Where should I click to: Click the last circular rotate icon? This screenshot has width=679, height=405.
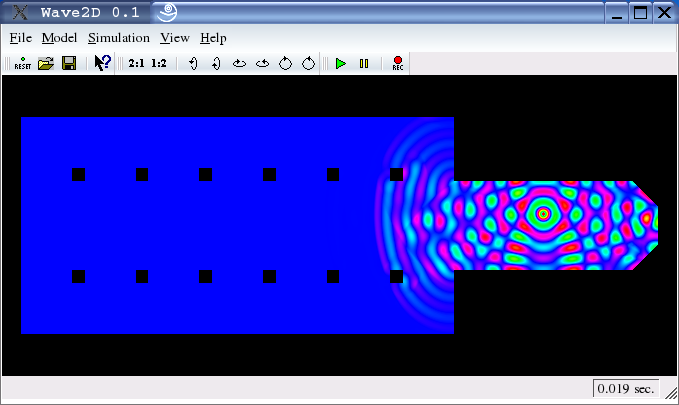pos(309,64)
